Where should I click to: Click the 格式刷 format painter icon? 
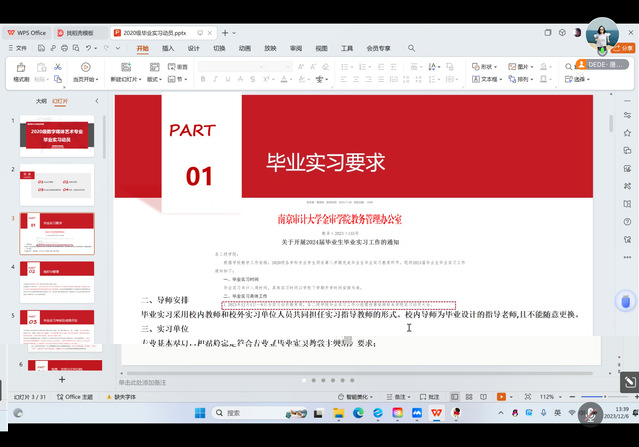click(x=21, y=69)
